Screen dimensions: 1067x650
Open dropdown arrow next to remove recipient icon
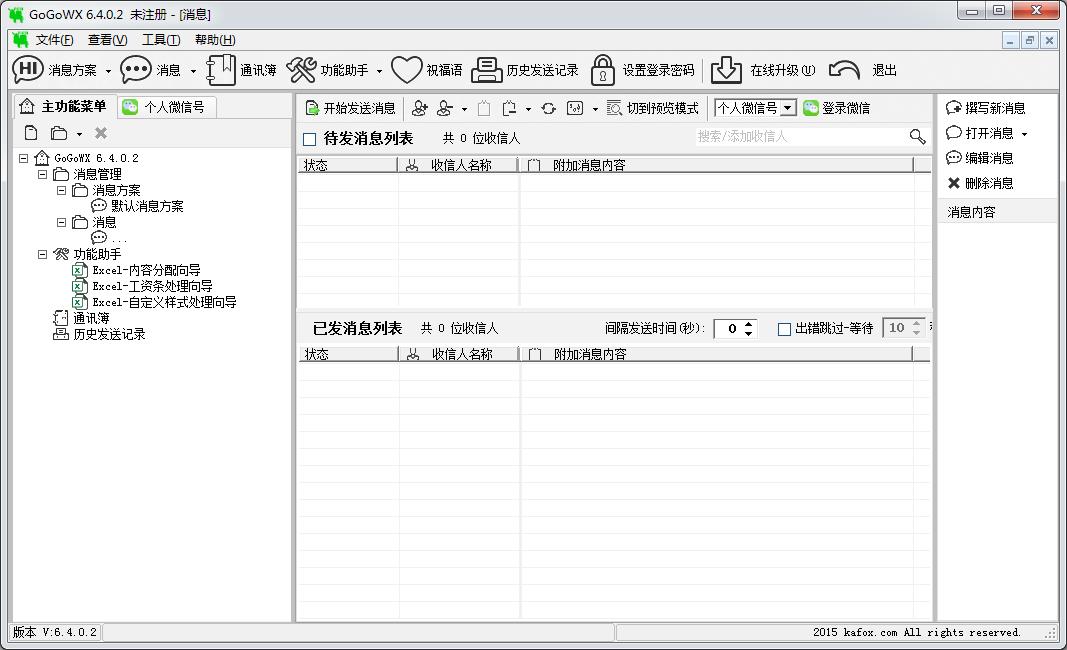pos(464,109)
